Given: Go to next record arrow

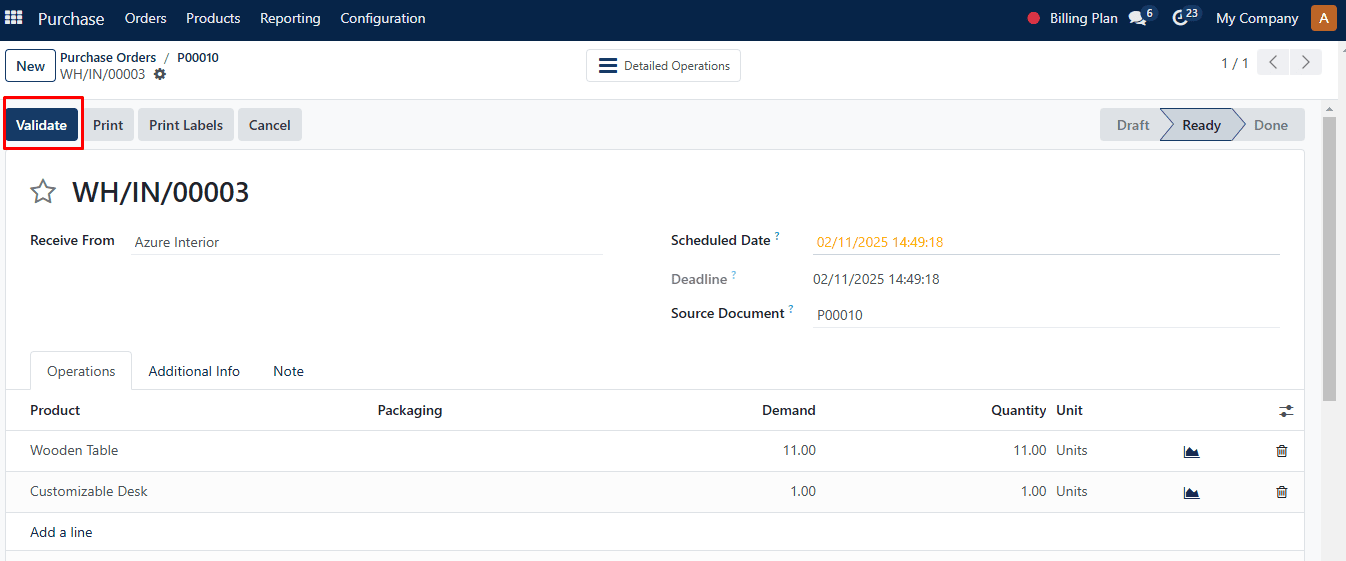Looking at the screenshot, I should [1306, 62].
